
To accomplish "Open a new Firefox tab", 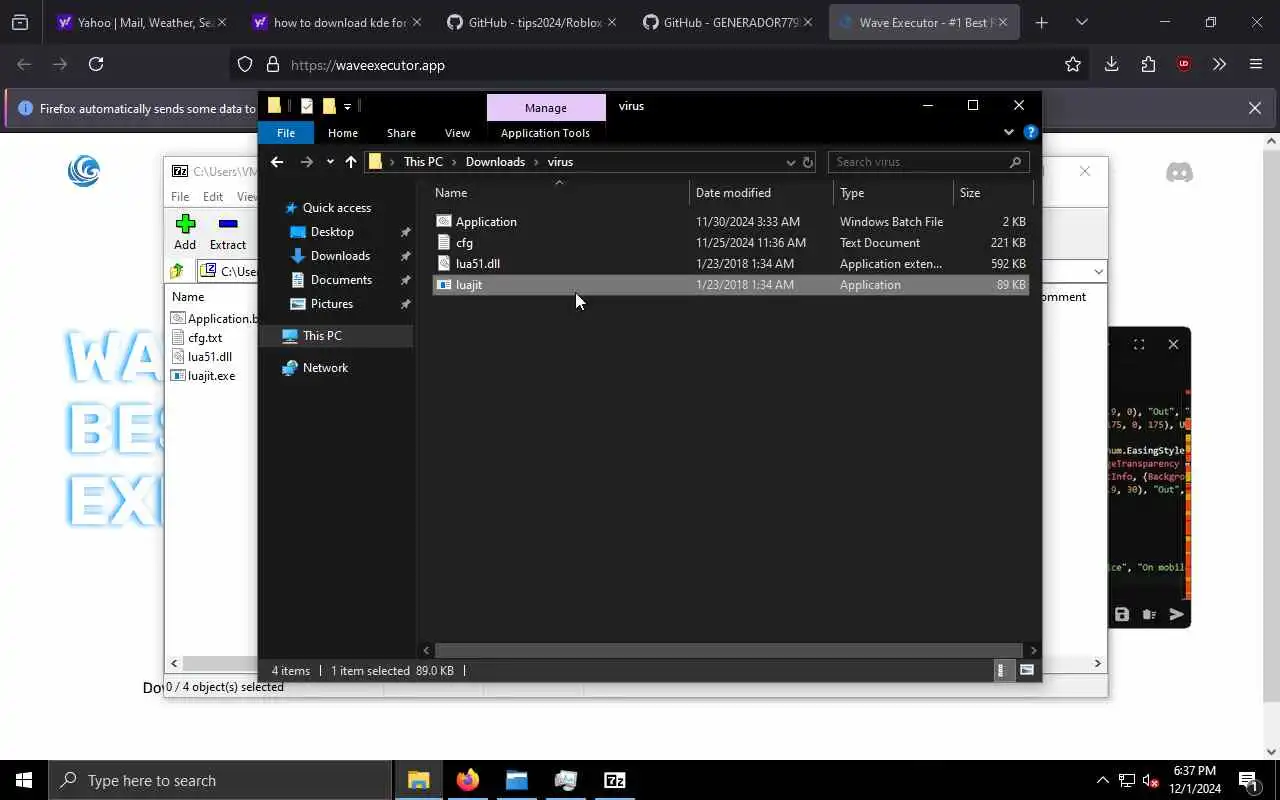I will [1042, 22].
